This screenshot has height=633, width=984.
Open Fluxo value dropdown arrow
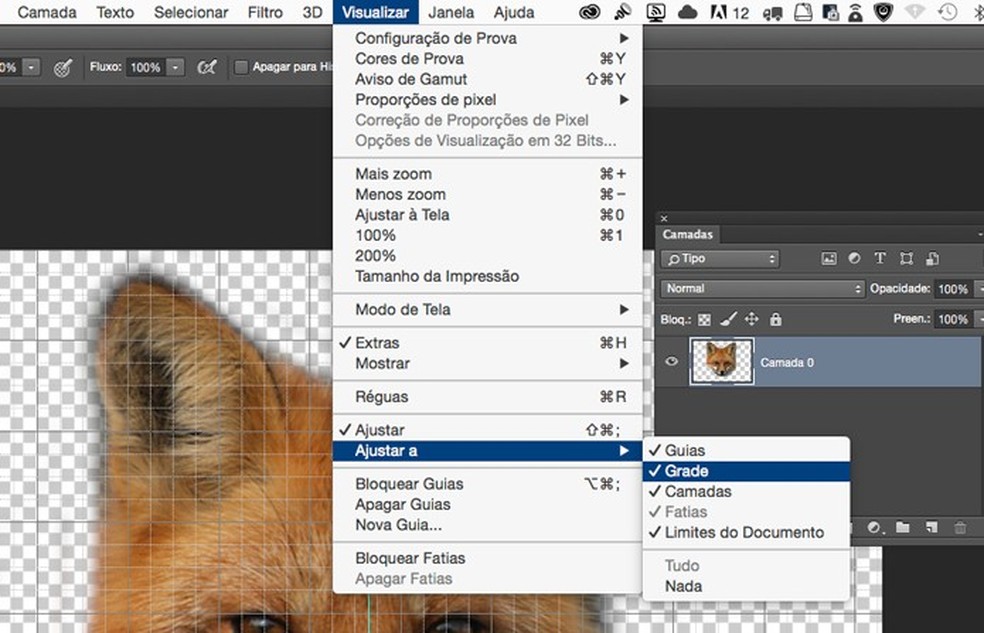click(176, 67)
